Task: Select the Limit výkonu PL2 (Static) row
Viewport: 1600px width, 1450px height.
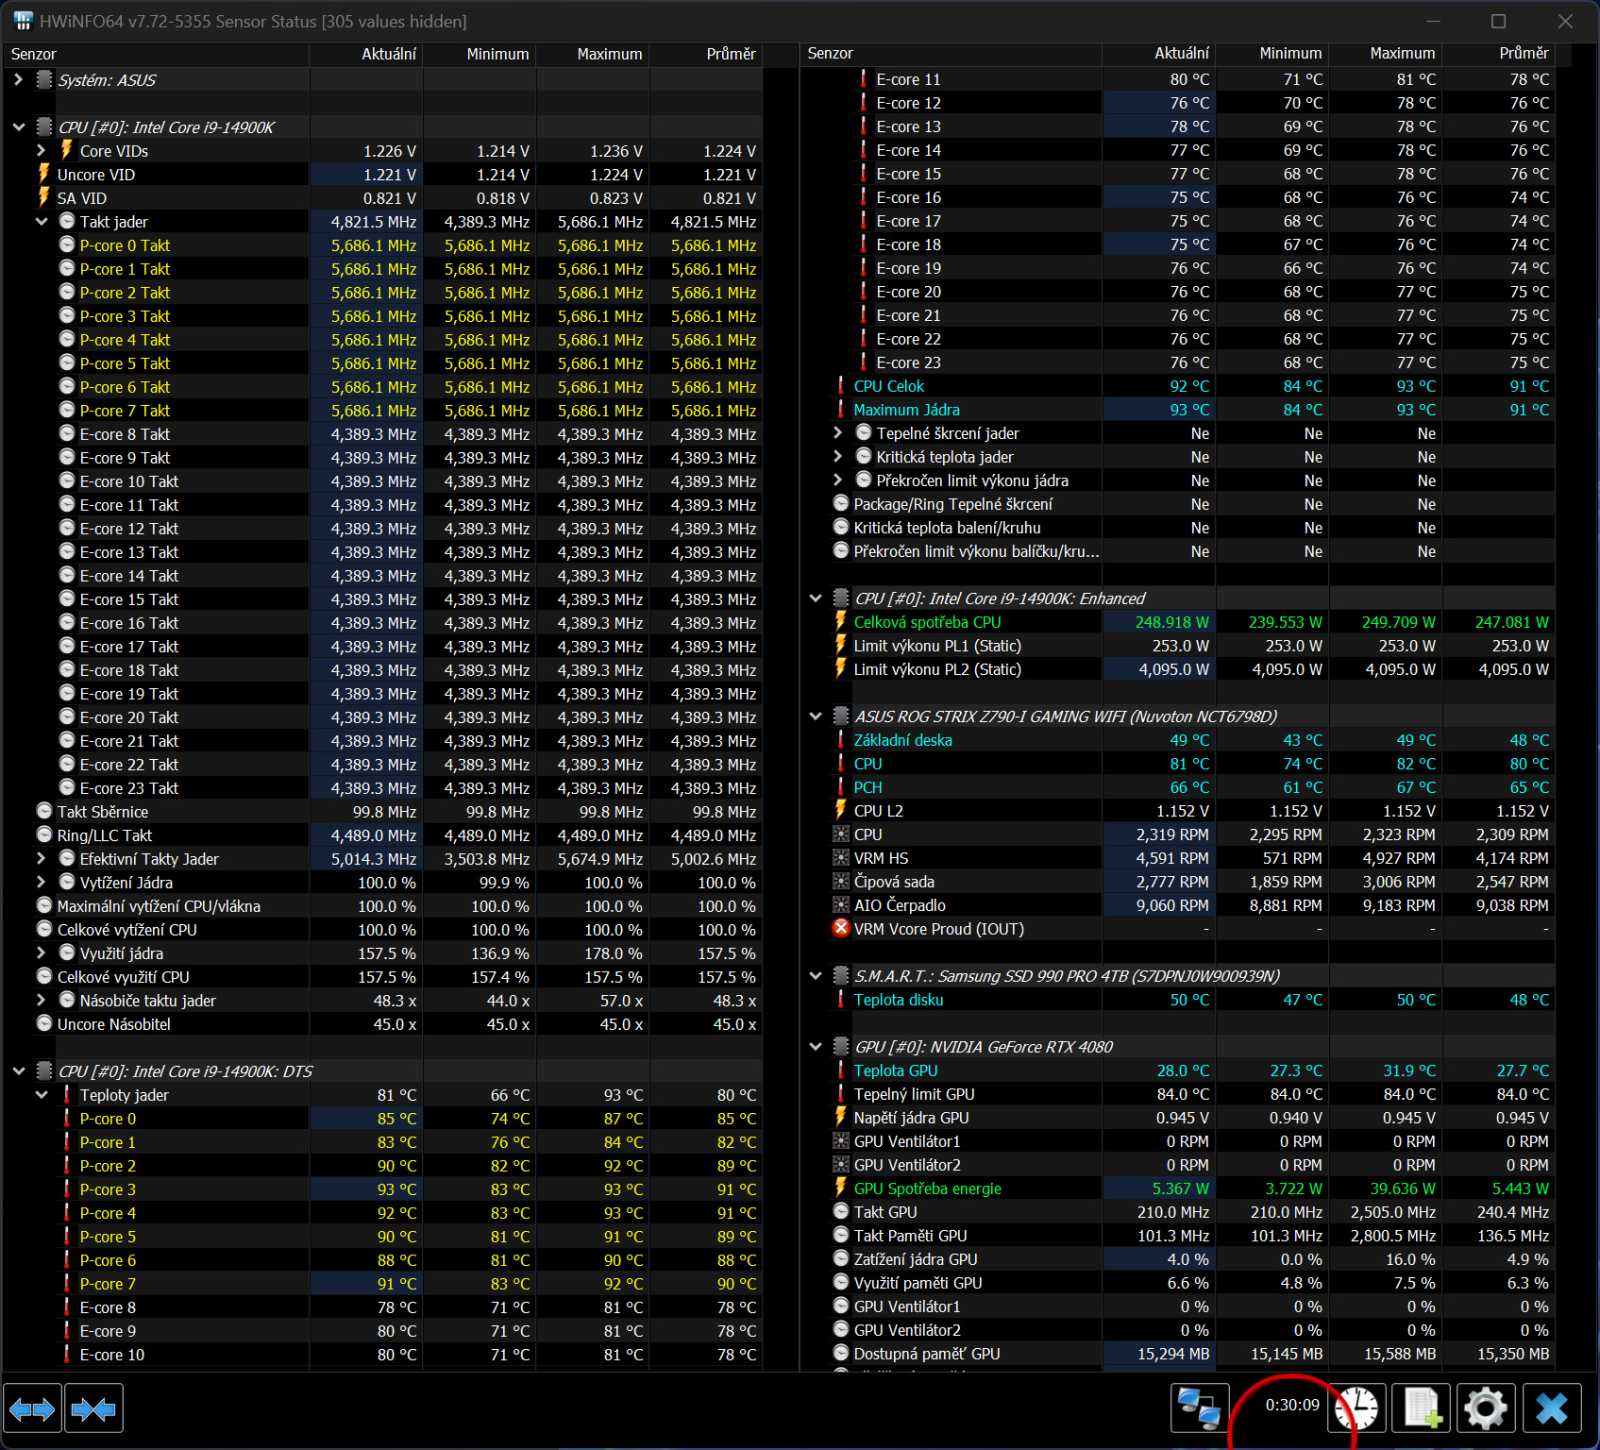Action: 1179,670
